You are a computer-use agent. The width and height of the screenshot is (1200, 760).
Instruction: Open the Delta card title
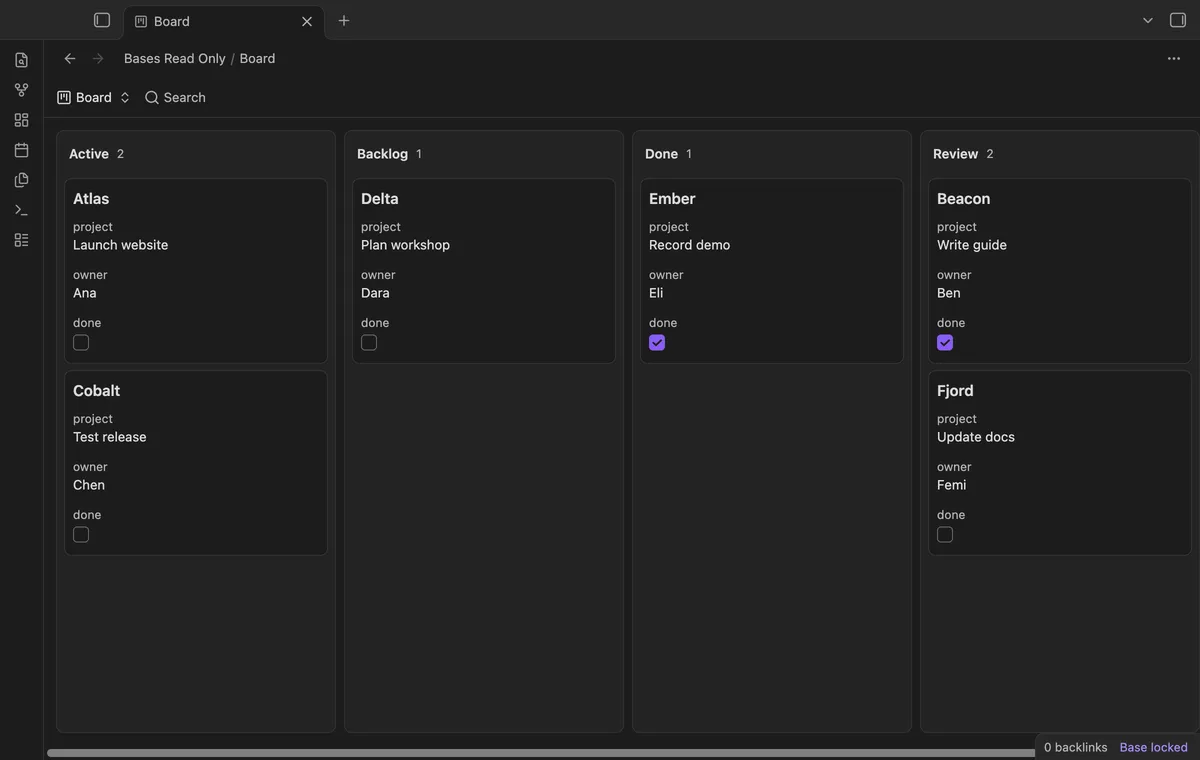tap(380, 199)
